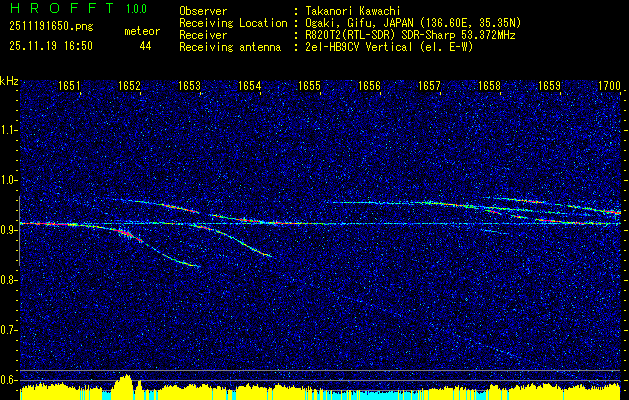Click the HROFFT program title
The height and width of the screenshot is (400, 629).
pos(62,8)
